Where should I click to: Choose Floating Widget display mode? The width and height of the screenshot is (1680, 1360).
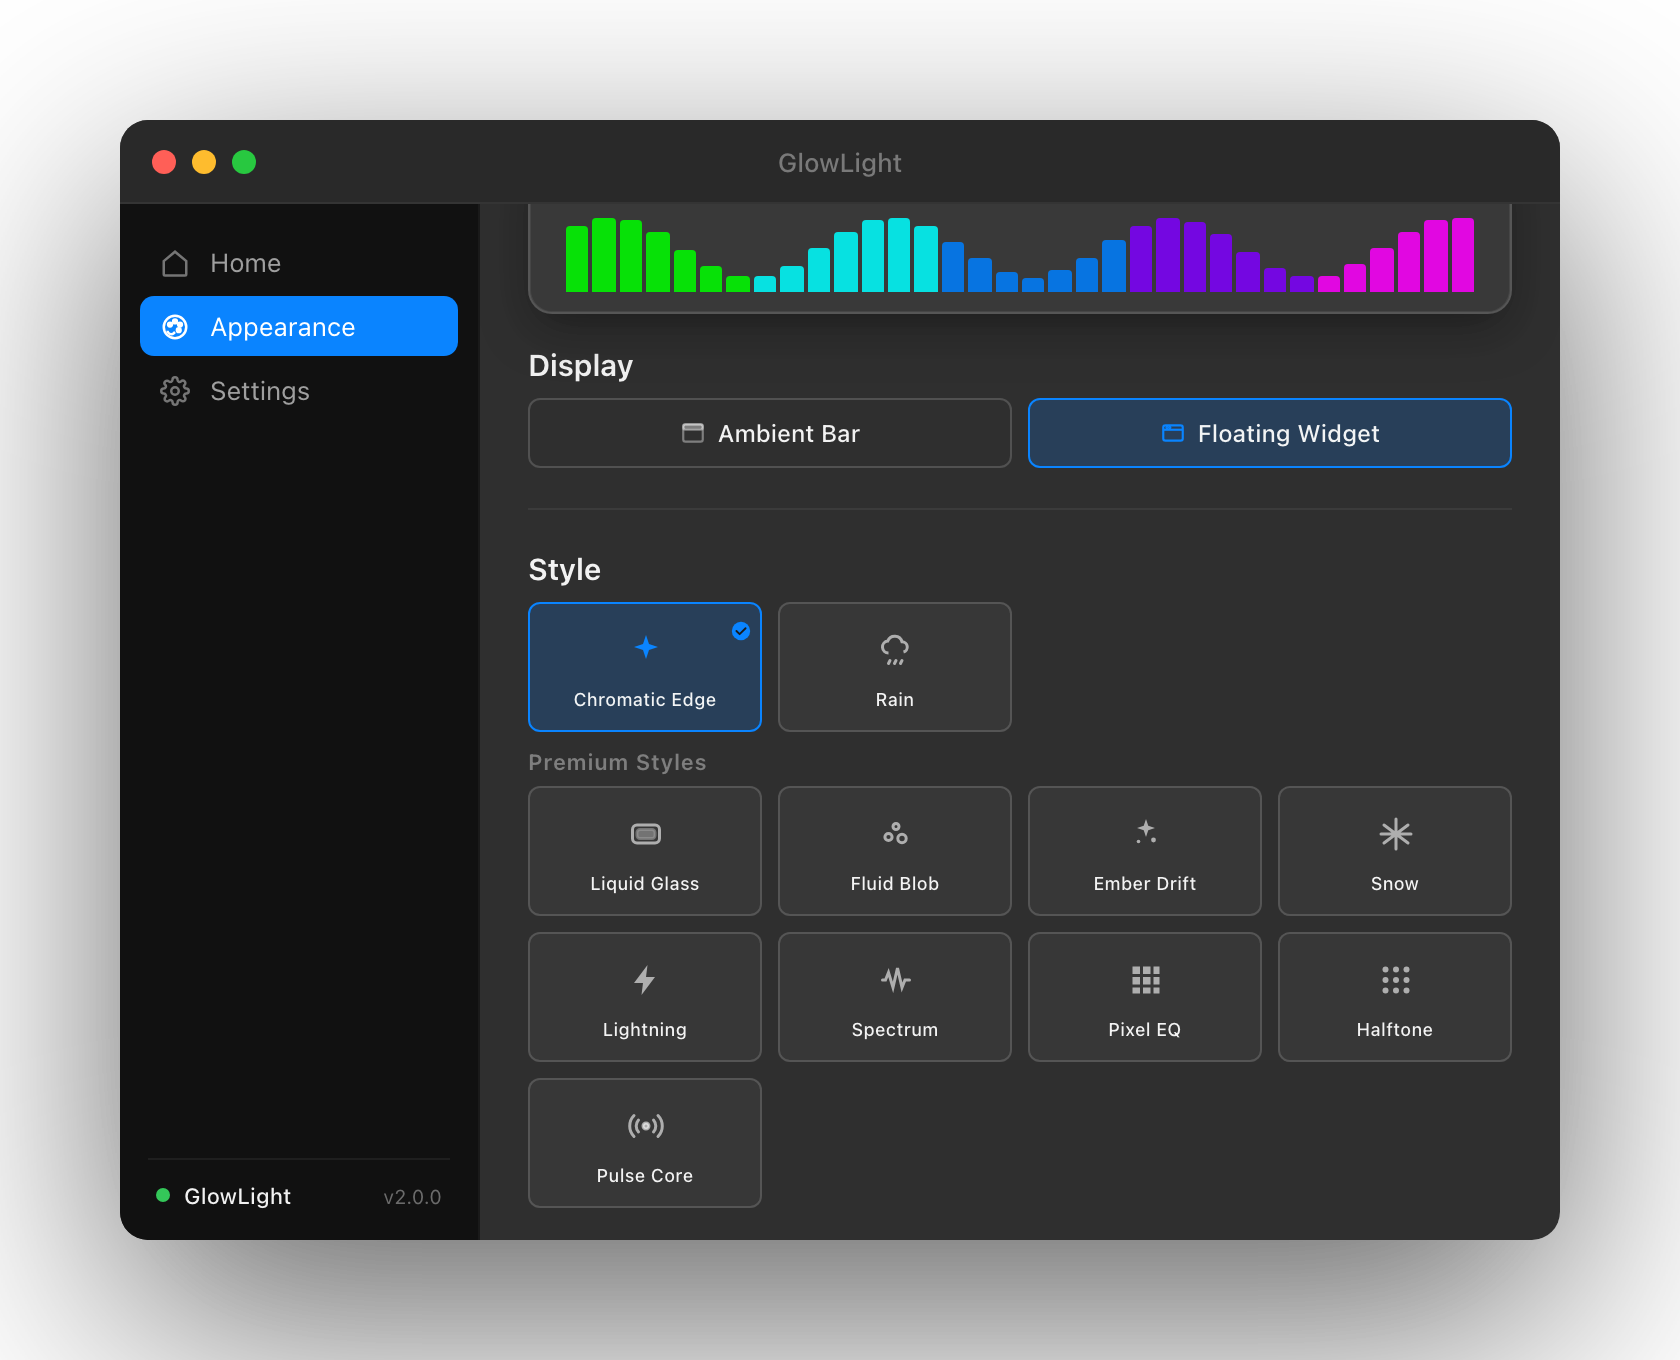coord(1270,433)
